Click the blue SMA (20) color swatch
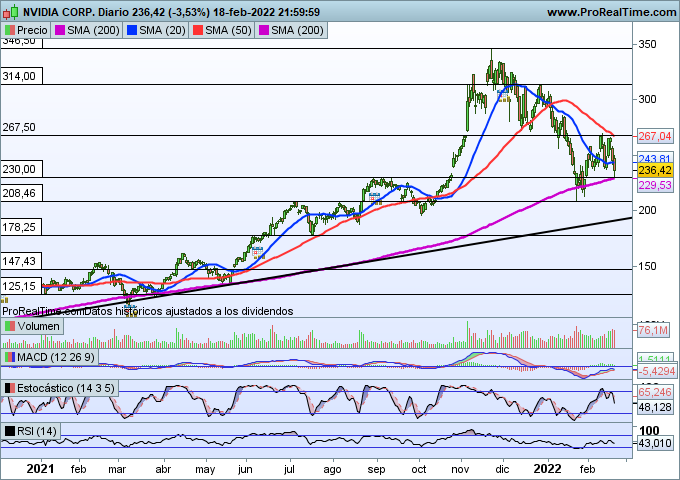The height and width of the screenshot is (480, 680). (x=131, y=30)
